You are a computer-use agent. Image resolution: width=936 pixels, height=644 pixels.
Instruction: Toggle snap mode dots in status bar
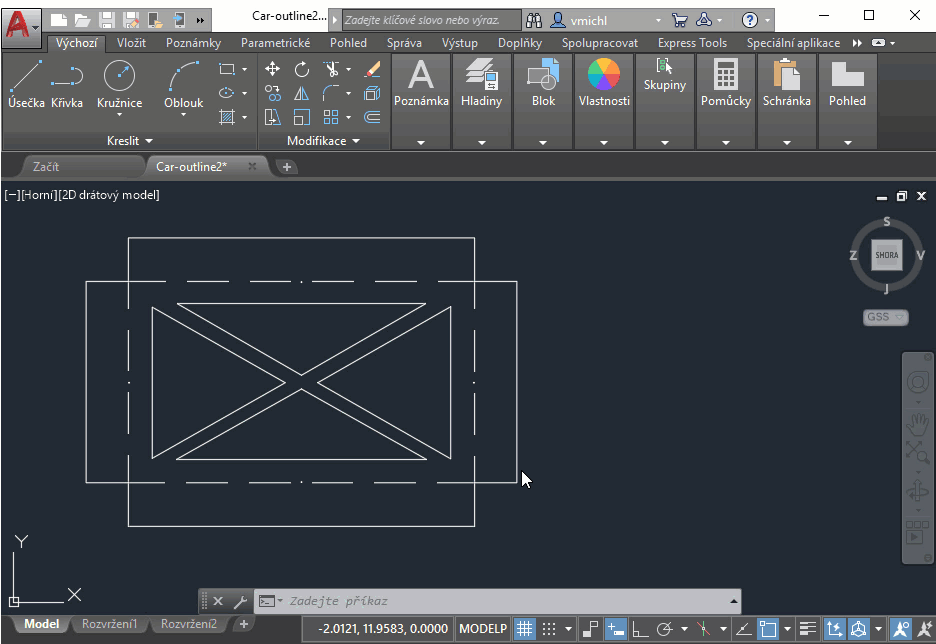click(549, 628)
